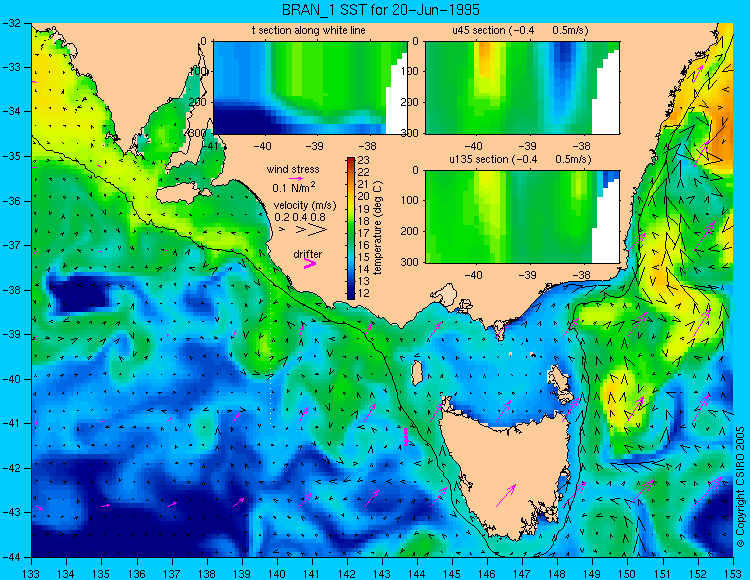This screenshot has width=750, height=580.
Task: Click latitude tick label -44 on the main map axis
Action: click(12, 557)
